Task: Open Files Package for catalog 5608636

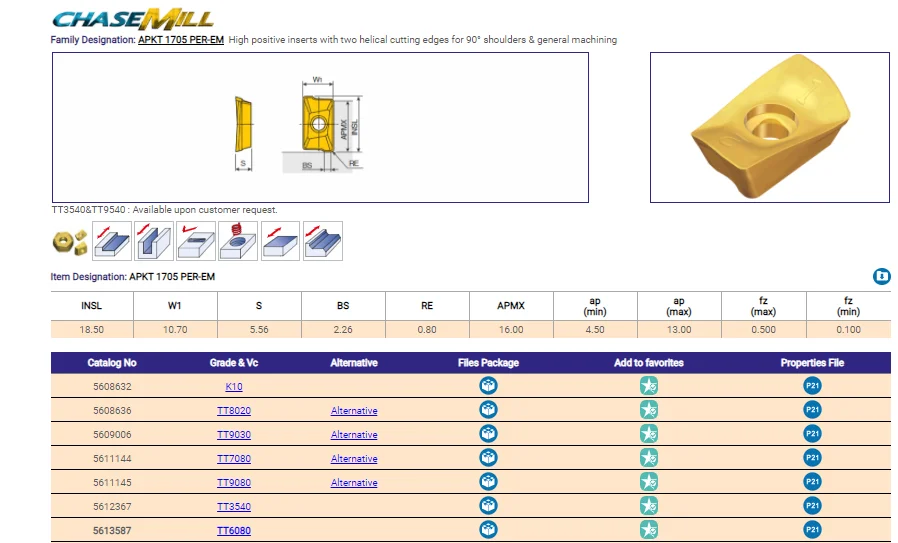Action: (x=488, y=410)
